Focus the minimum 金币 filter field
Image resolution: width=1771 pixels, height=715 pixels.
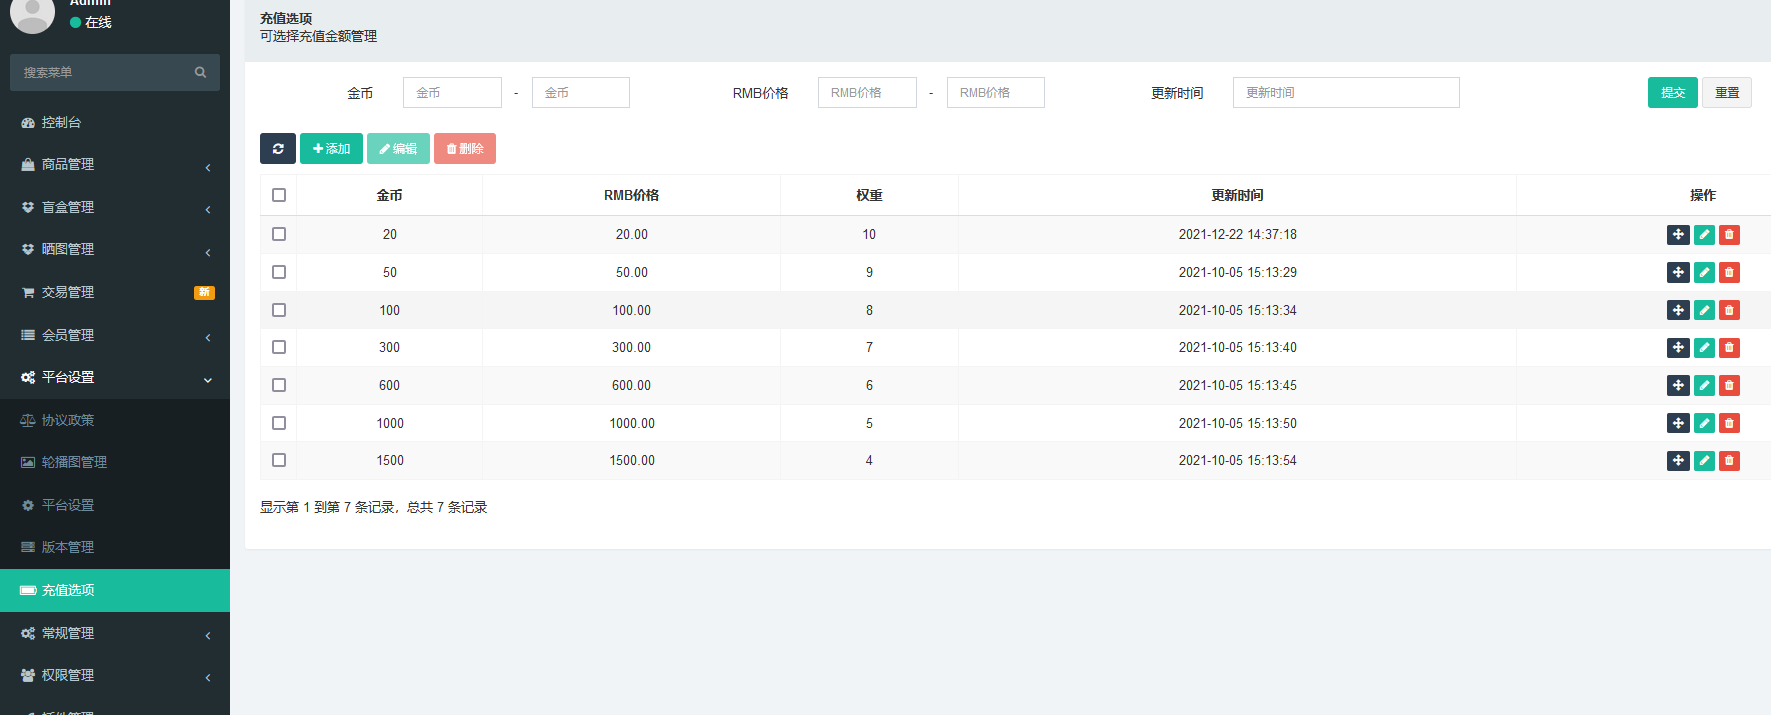coord(452,92)
